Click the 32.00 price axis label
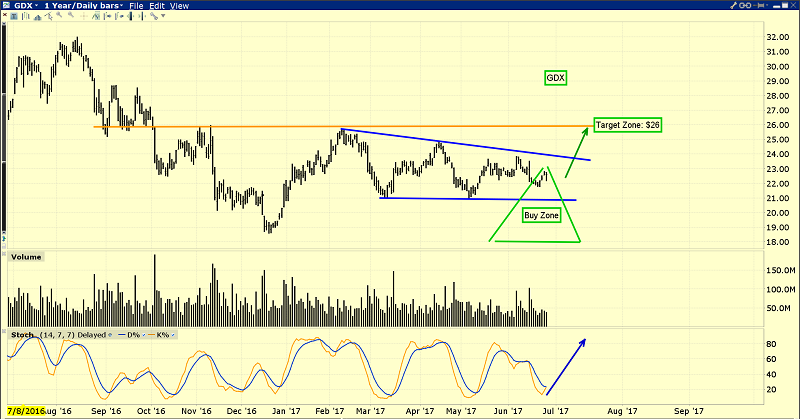The width and height of the screenshot is (800, 419). (777, 37)
